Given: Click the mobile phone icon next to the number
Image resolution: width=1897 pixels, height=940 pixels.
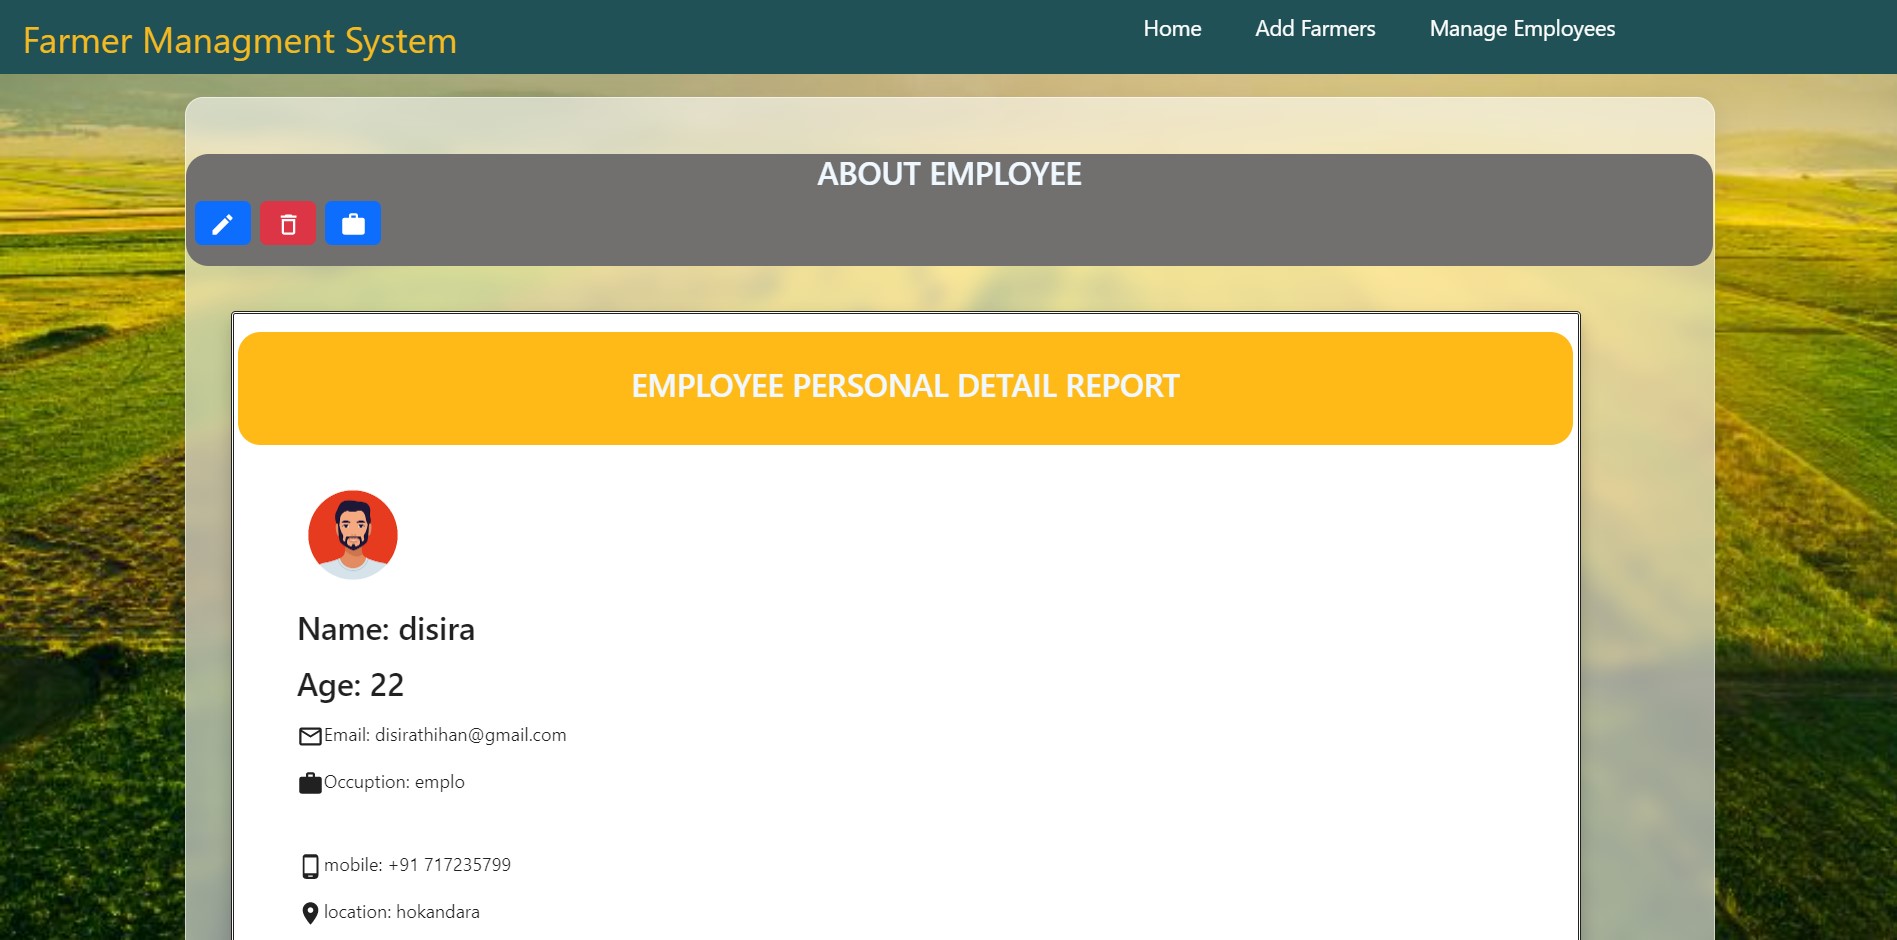Looking at the screenshot, I should click(310, 864).
